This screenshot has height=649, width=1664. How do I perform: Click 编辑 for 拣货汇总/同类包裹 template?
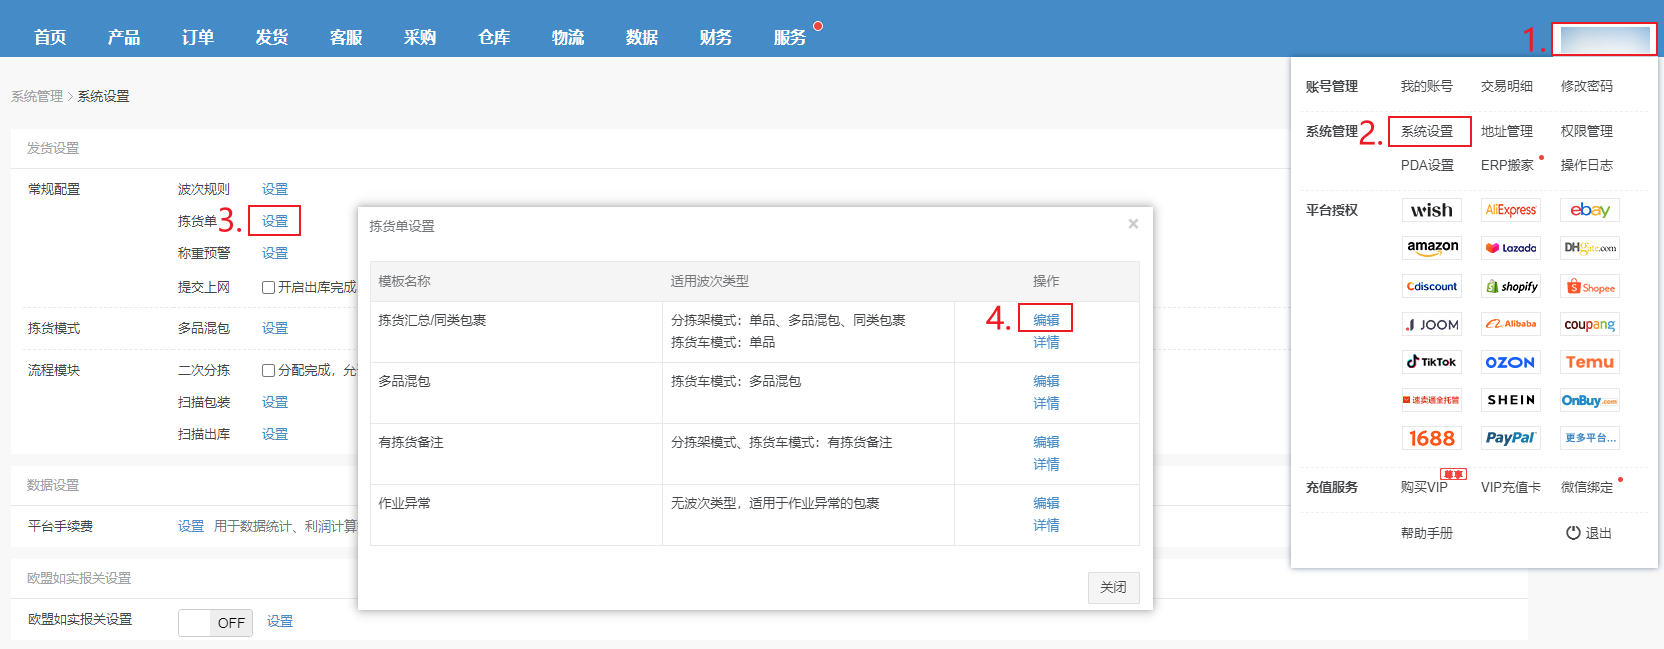(x=1046, y=320)
